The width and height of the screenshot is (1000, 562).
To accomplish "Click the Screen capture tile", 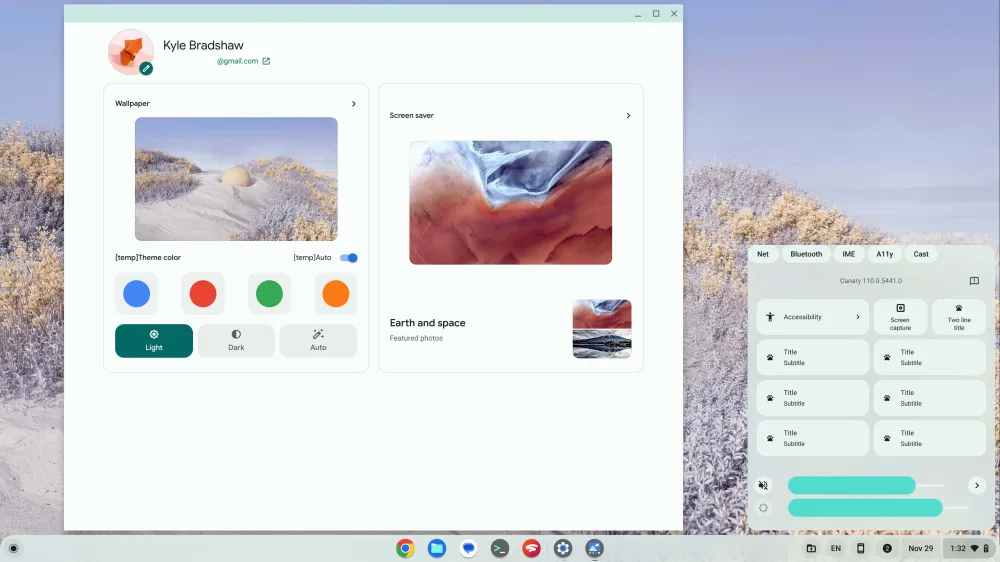I will point(900,316).
